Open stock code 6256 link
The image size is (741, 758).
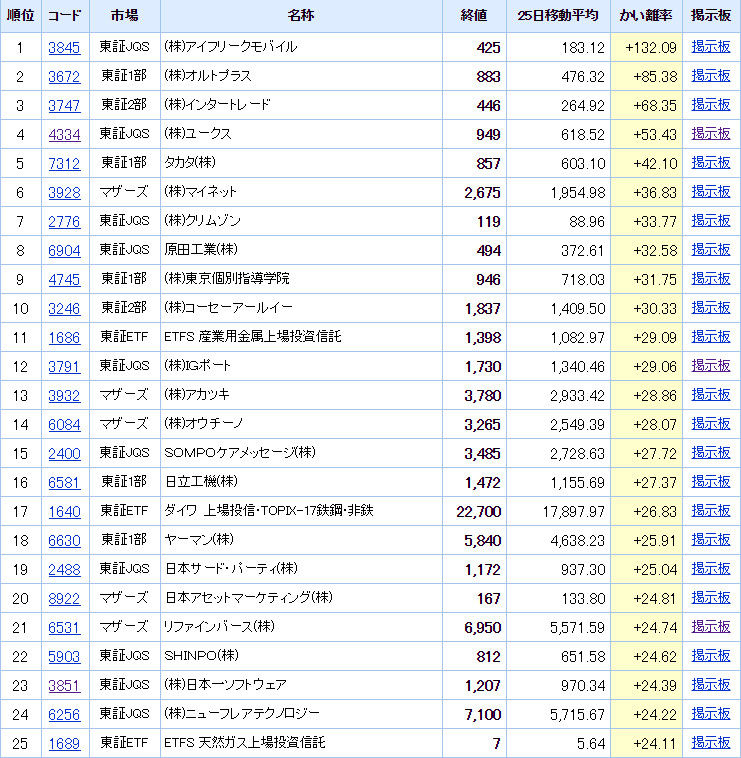tap(64, 714)
